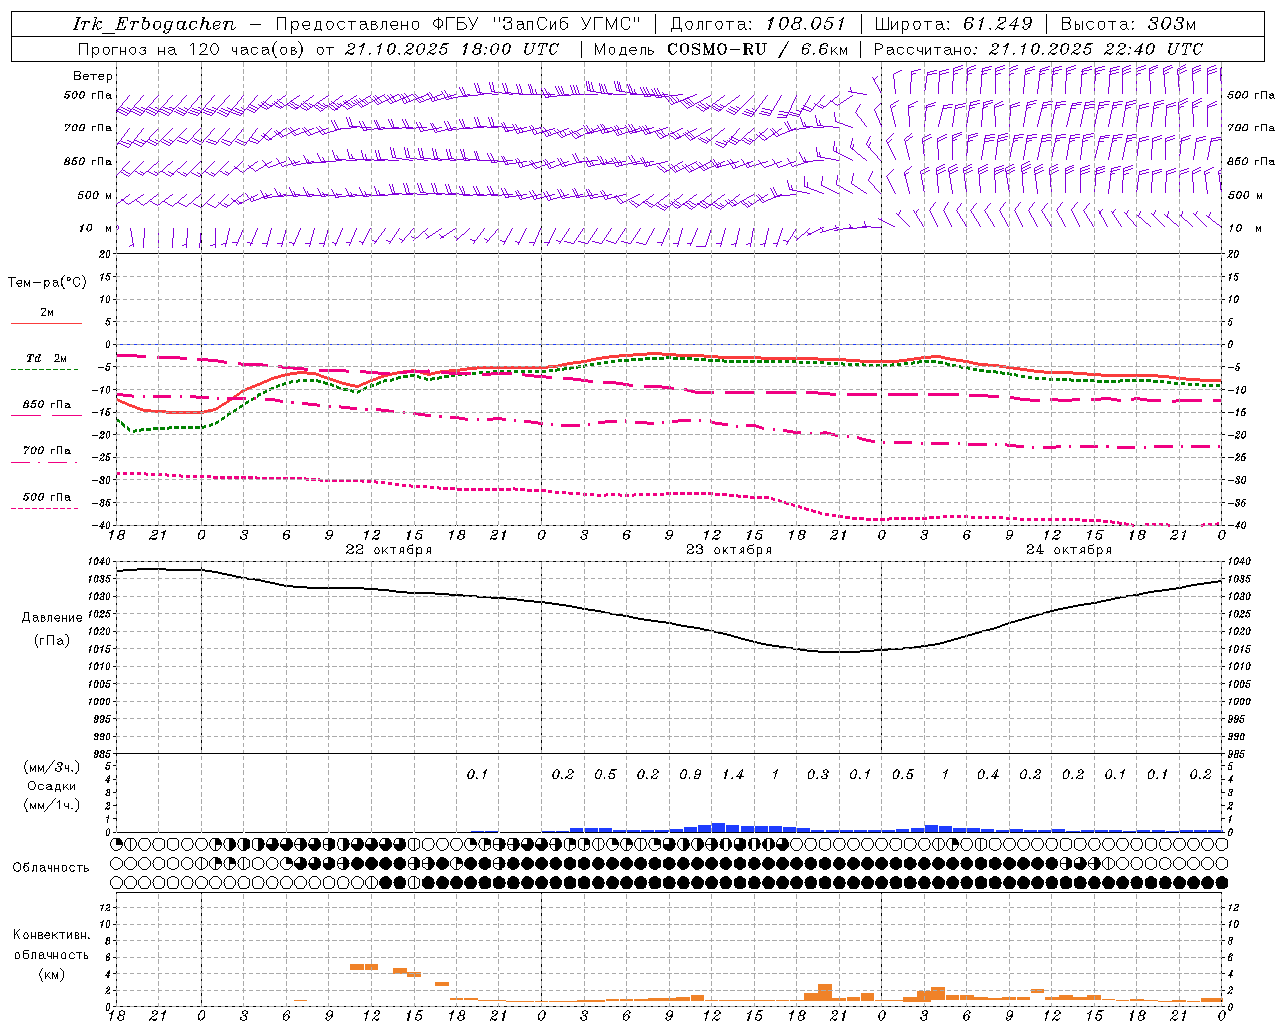This screenshot has width=1280, height=1024.
Task: Click the Осадки precipitation label
Action: (52, 786)
